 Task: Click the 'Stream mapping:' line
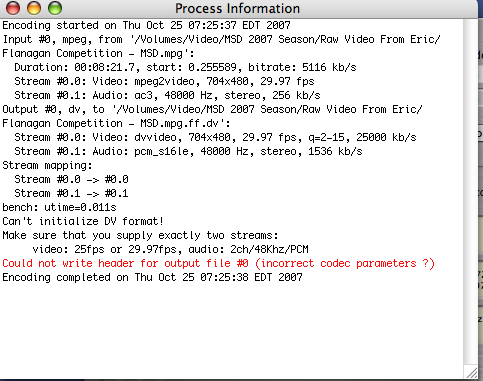point(47,165)
